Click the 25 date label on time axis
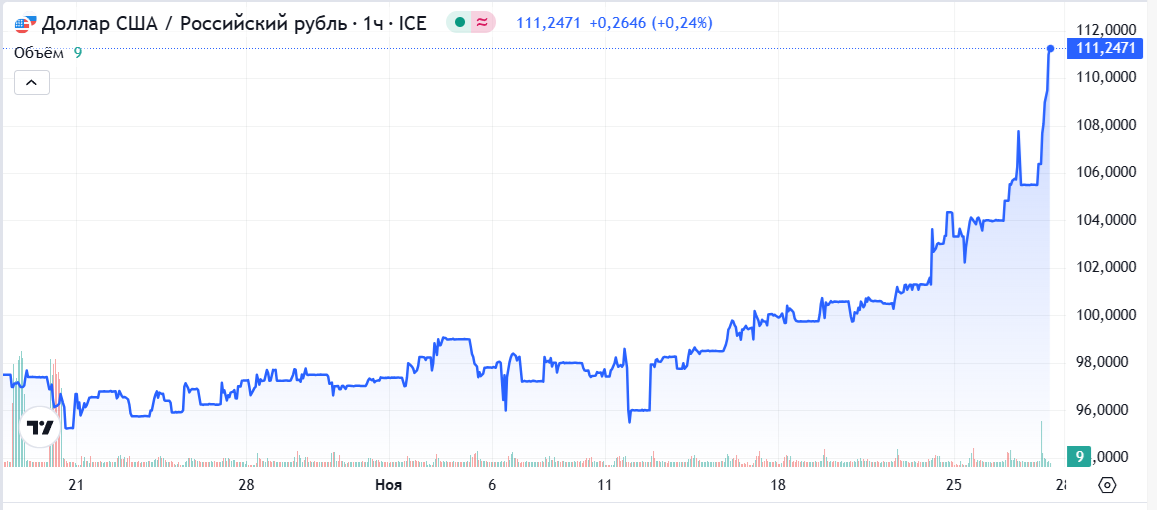The height and width of the screenshot is (510, 1157). coord(954,486)
